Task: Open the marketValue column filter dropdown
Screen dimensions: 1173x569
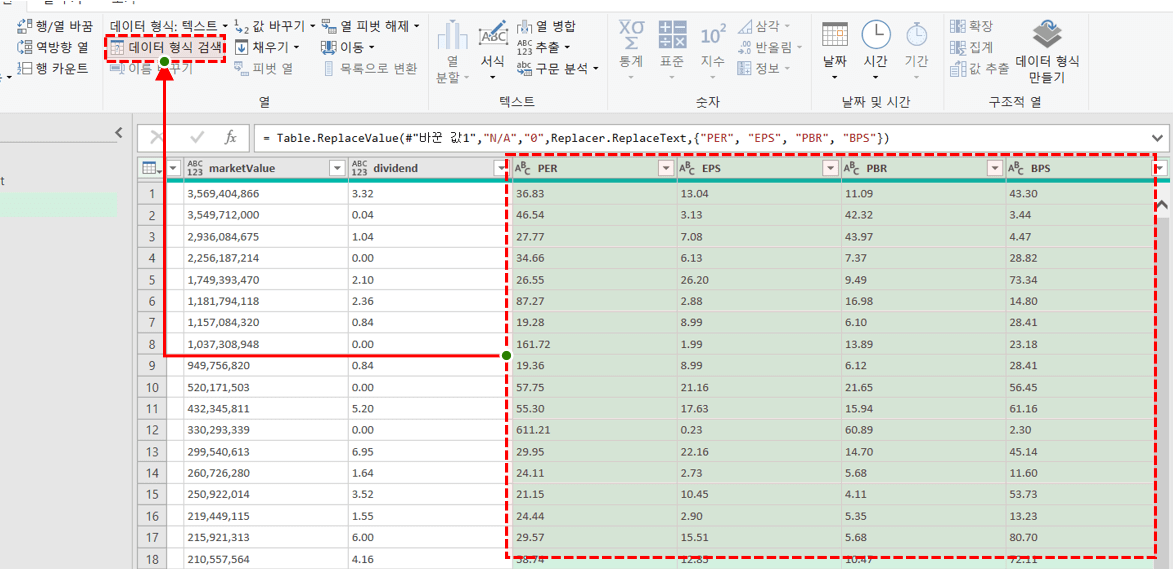Action: tap(338, 169)
